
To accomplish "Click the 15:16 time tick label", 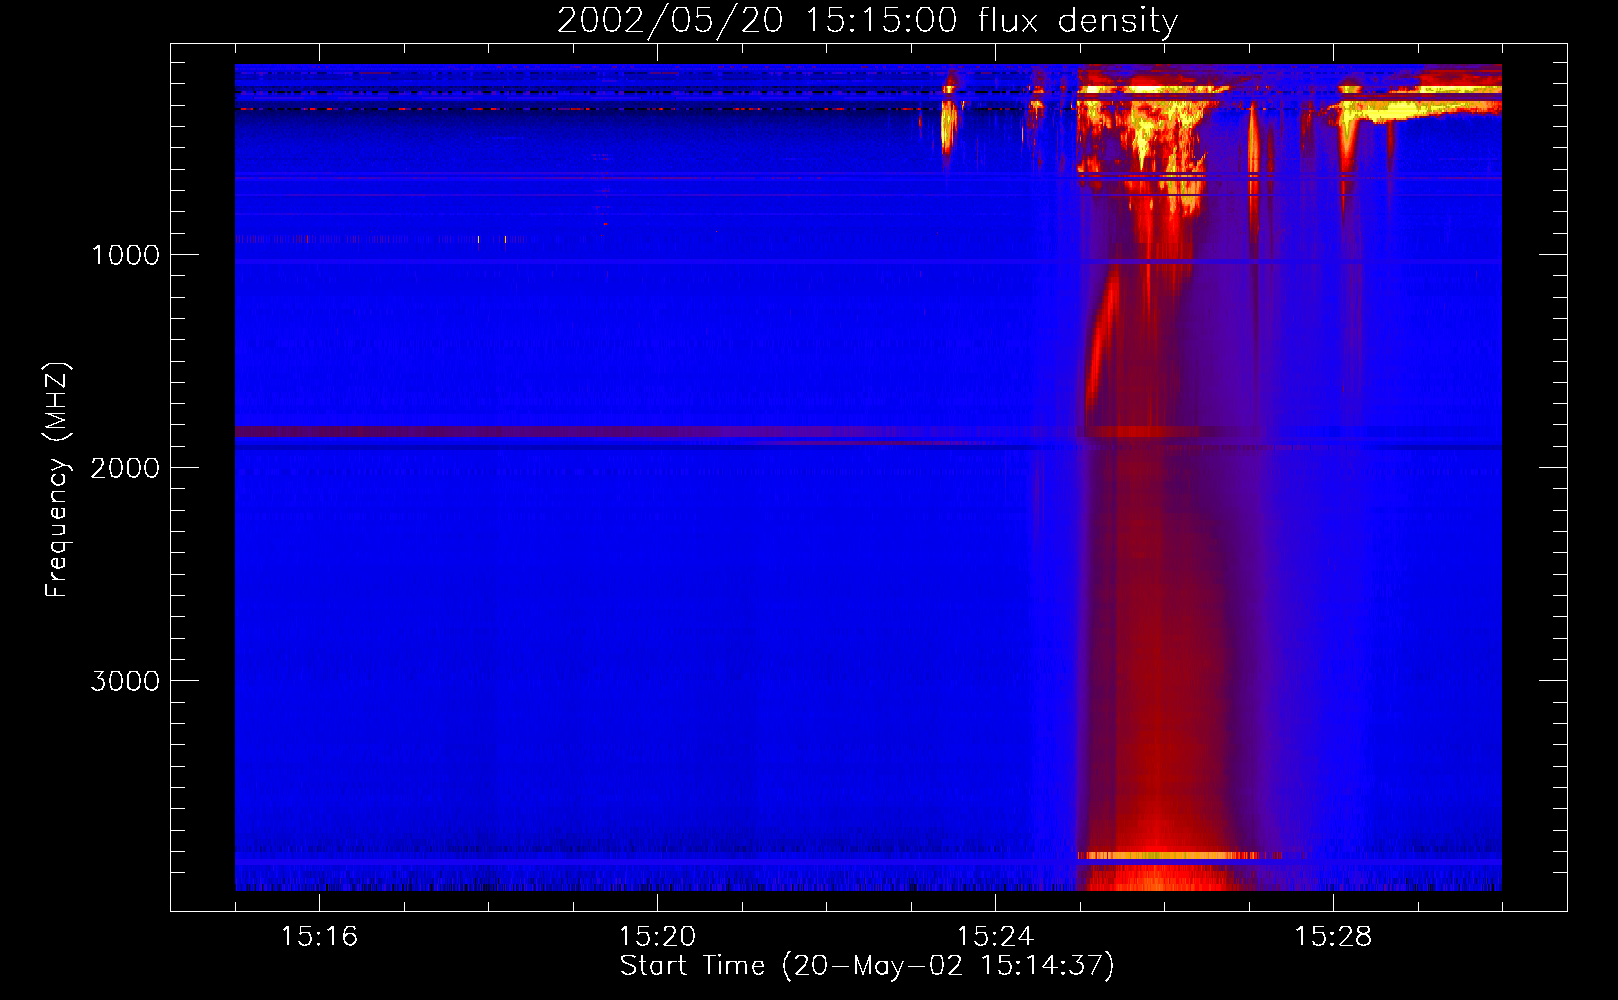I will (x=319, y=936).
